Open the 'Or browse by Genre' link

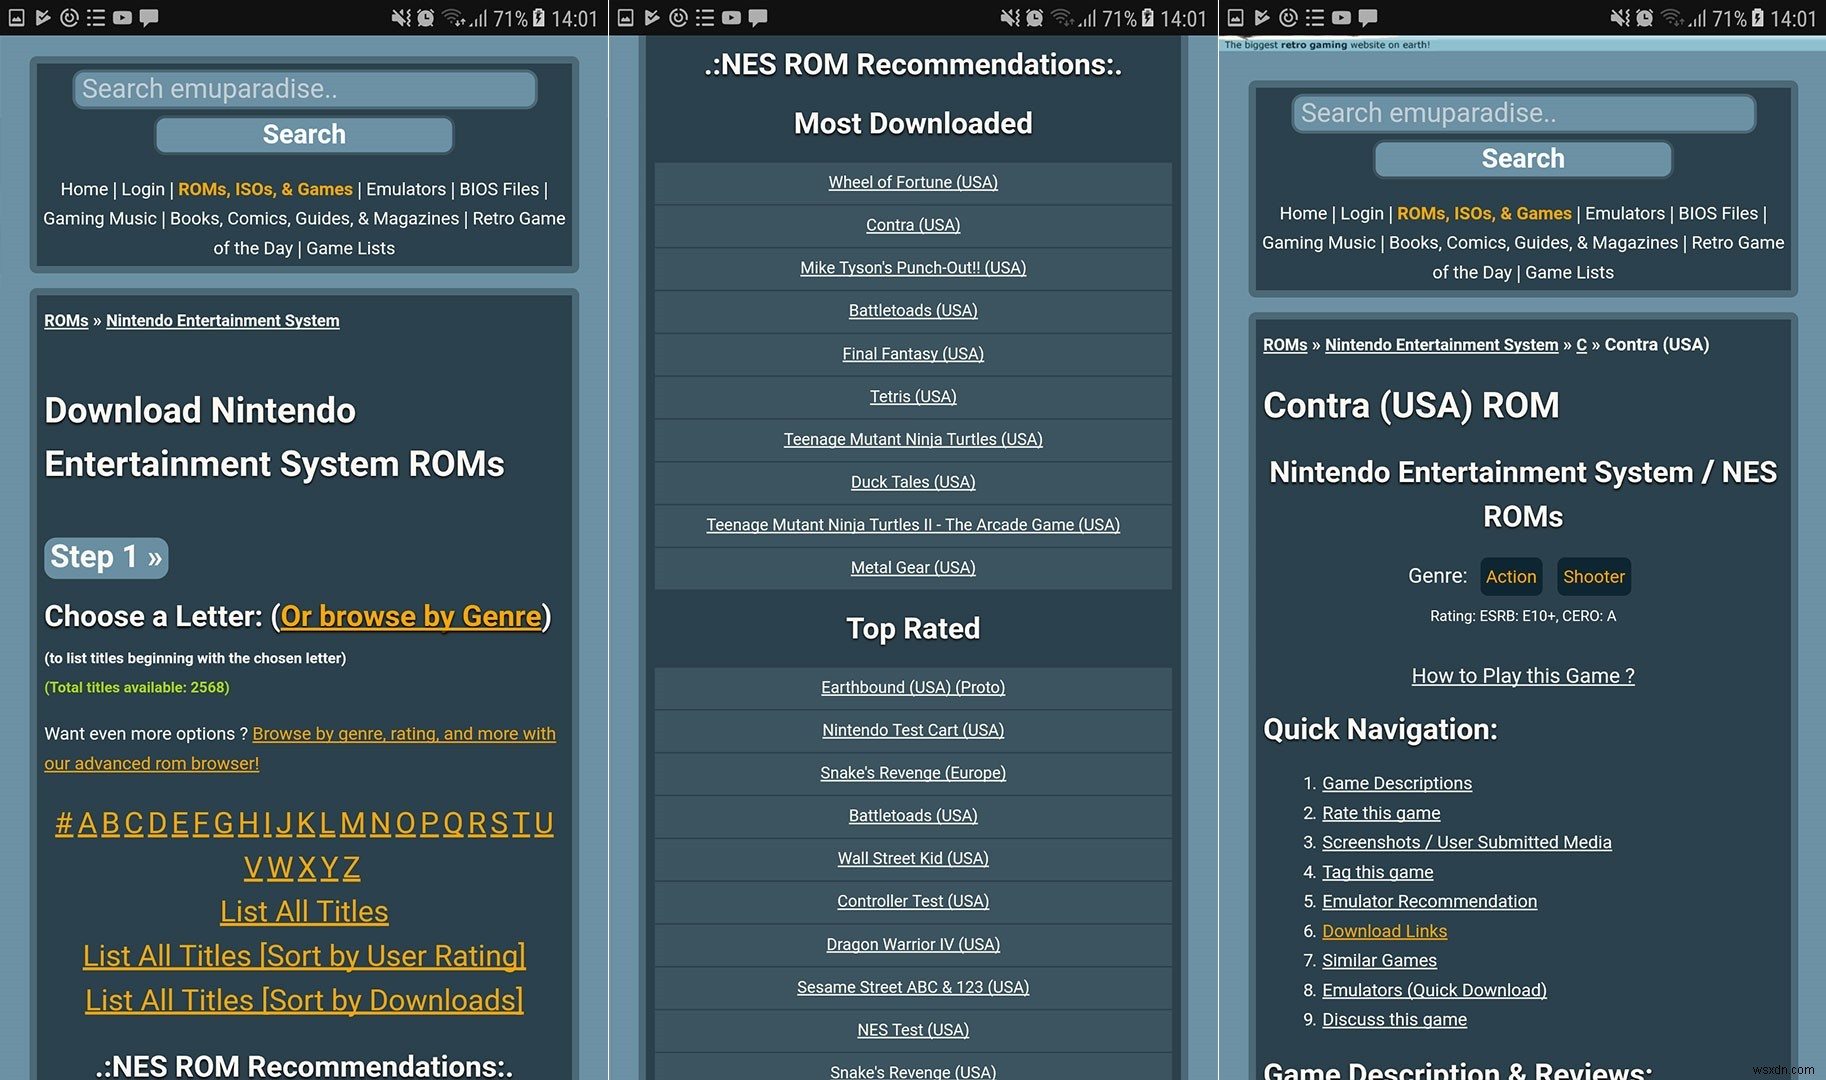[x=409, y=616]
